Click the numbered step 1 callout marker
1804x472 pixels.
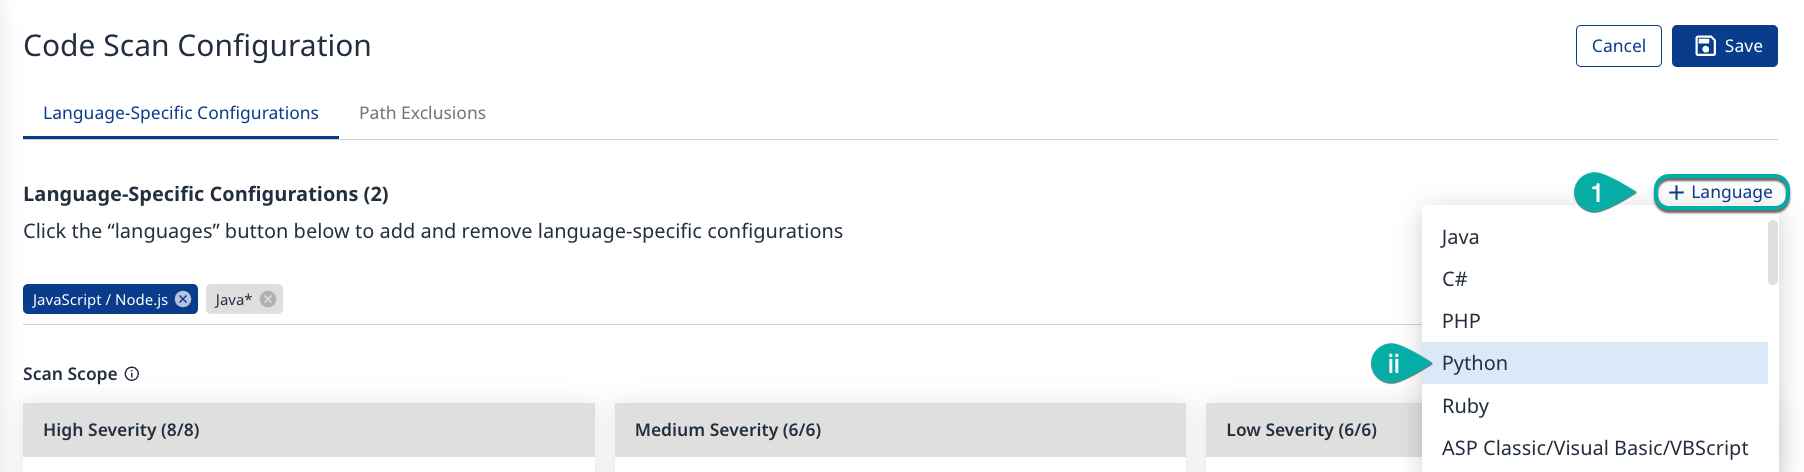click(x=1597, y=192)
